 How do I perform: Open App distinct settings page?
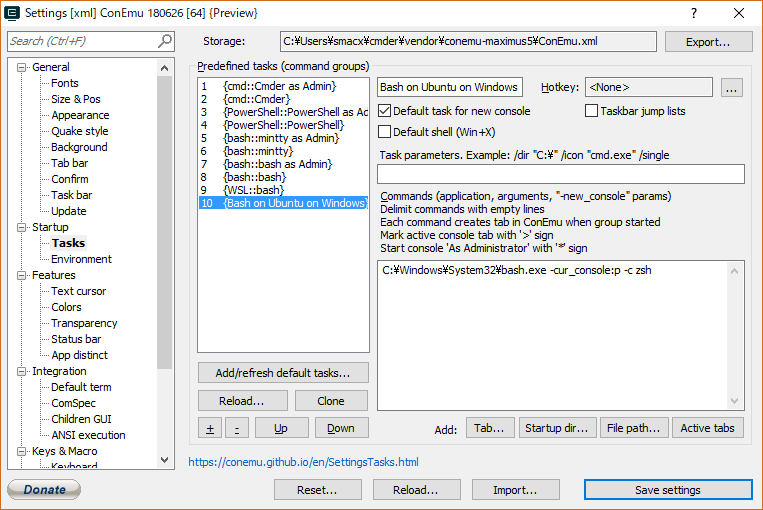(79, 355)
